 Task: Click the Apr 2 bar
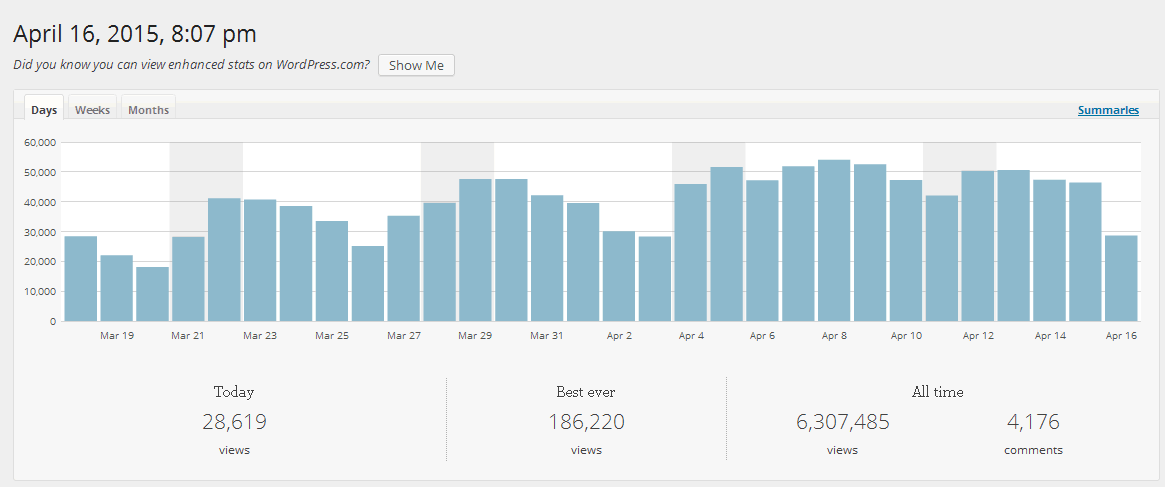coord(619,276)
